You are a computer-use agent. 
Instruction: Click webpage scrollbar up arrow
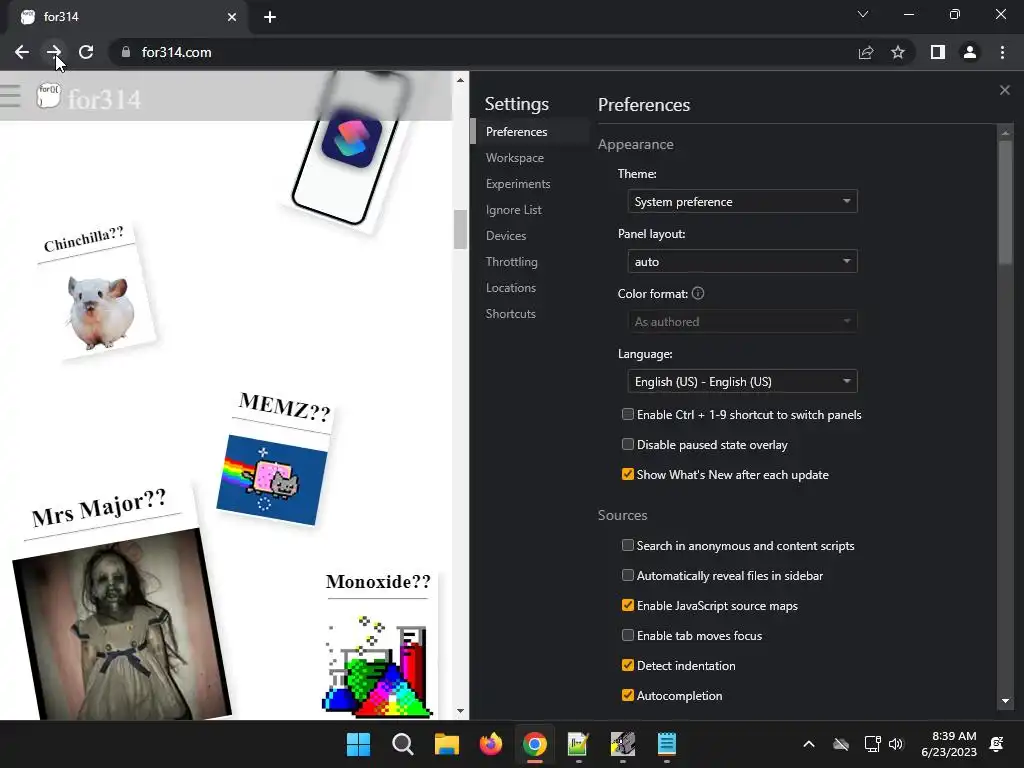coord(460,80)
